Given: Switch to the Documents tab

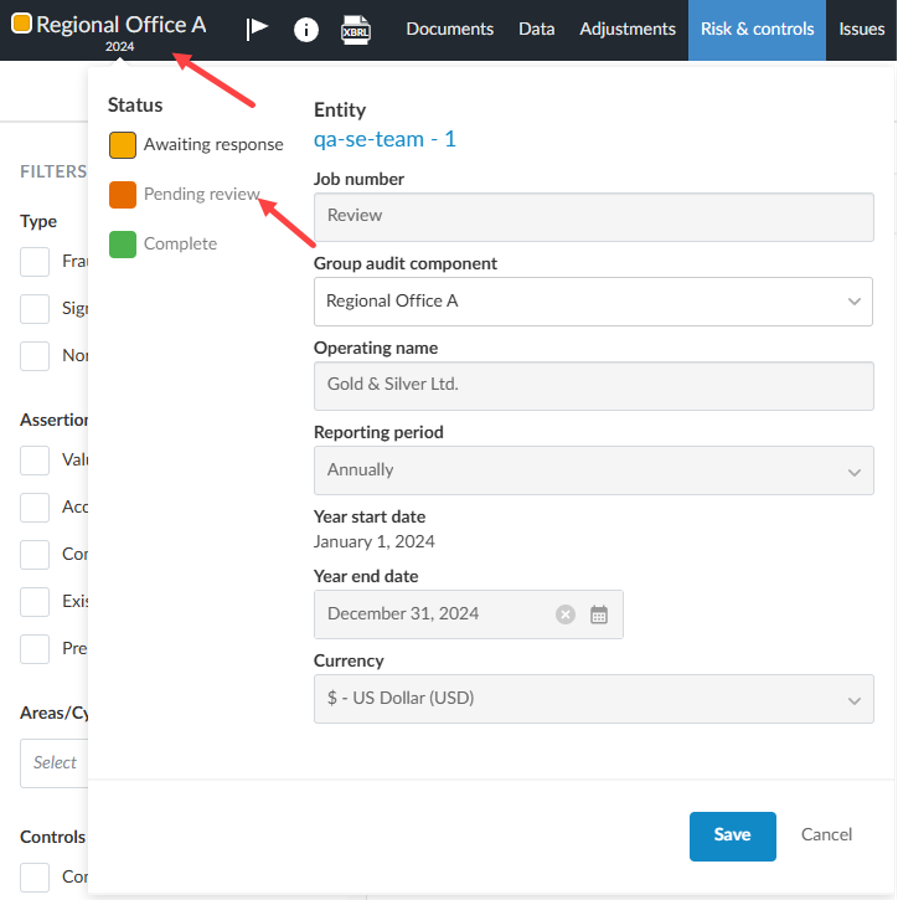Looking at the screenshot, I should (450, 29).
